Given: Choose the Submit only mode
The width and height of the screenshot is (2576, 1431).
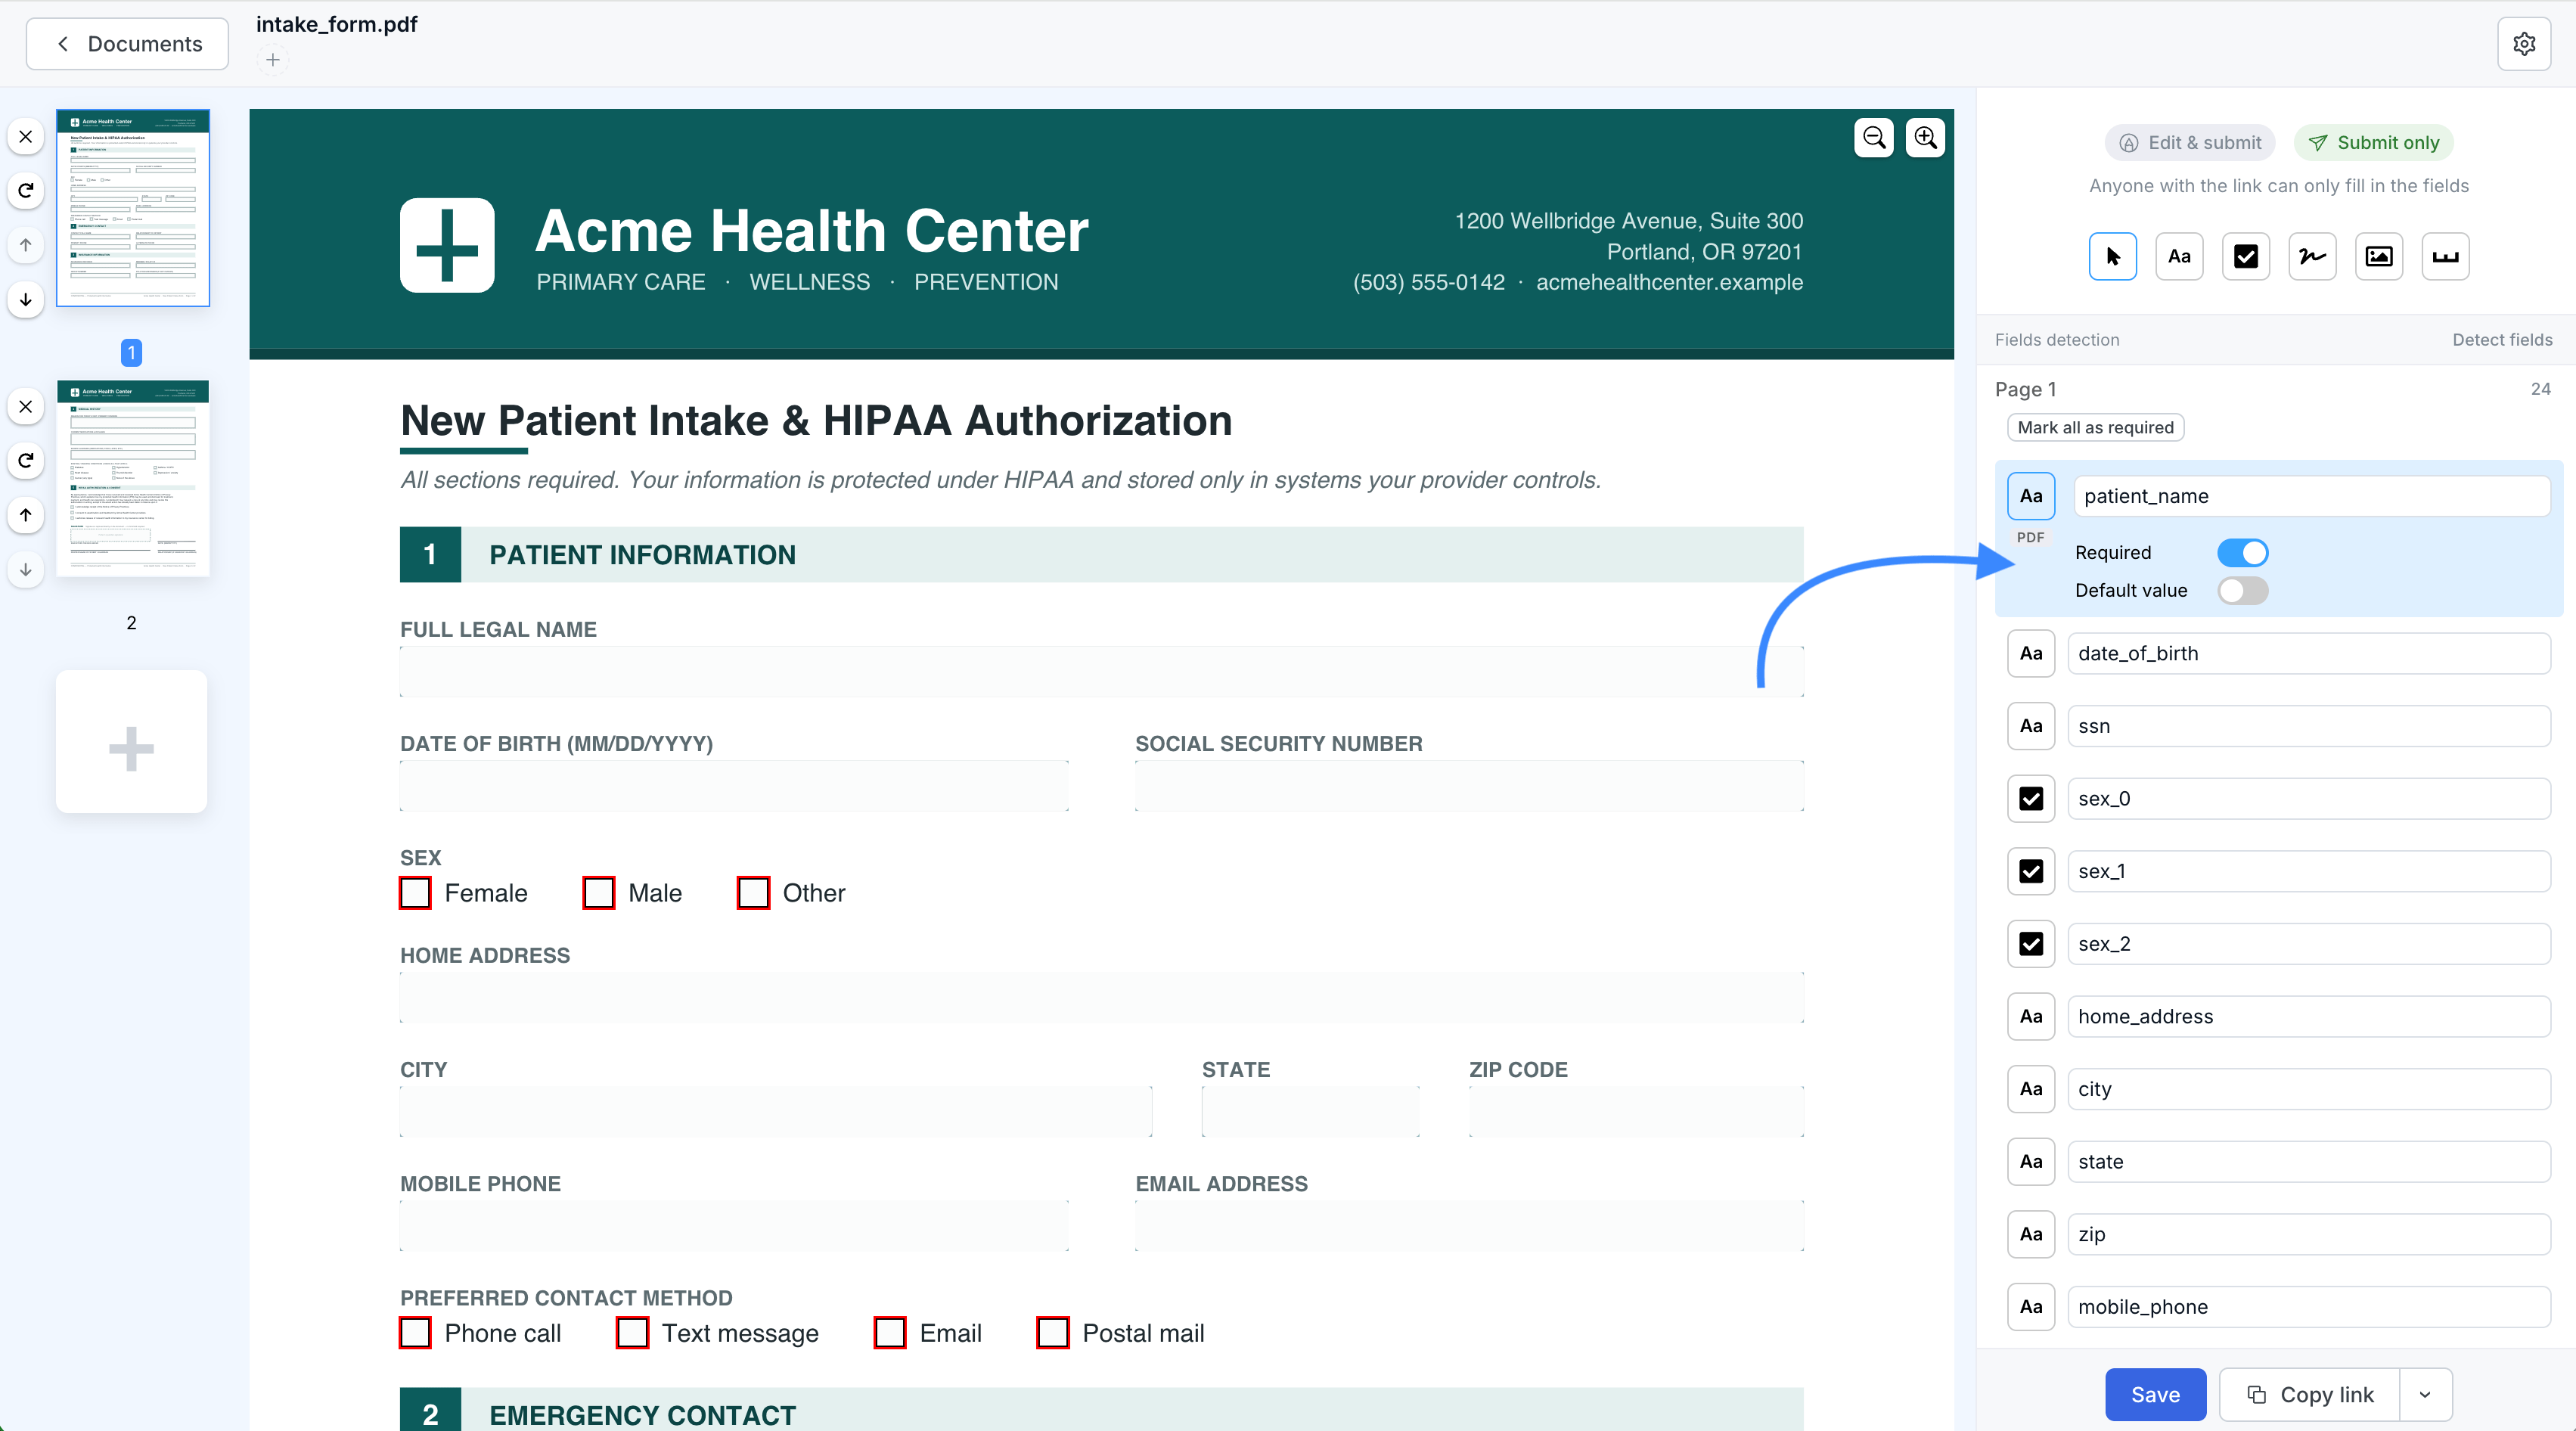Looking at the screenshot, I should tap(2373, 143).
